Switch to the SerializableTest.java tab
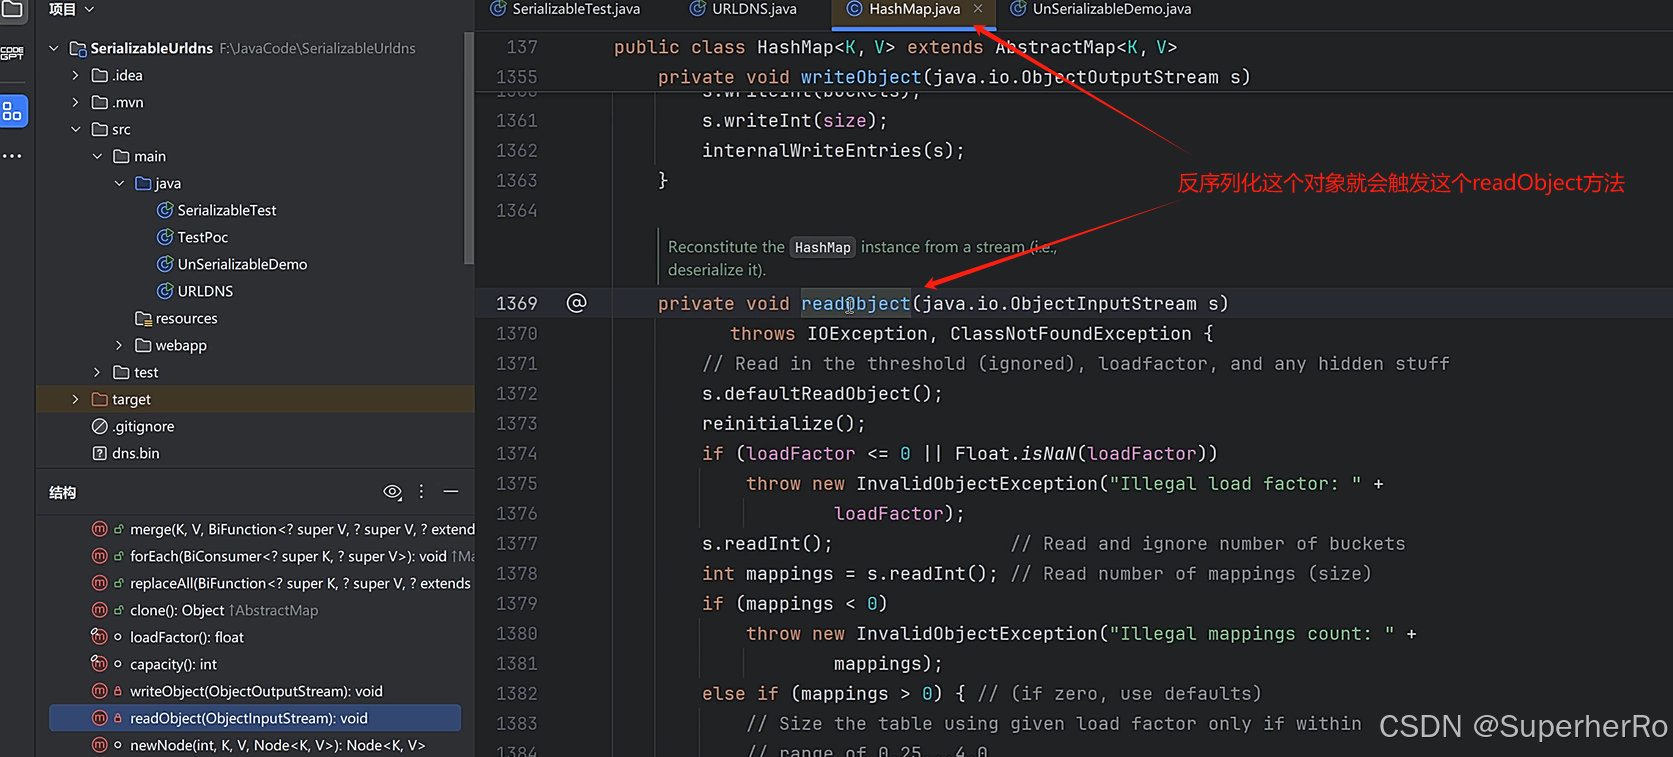This screenshot has width=1673, height=757. click(x=565, y=9)
